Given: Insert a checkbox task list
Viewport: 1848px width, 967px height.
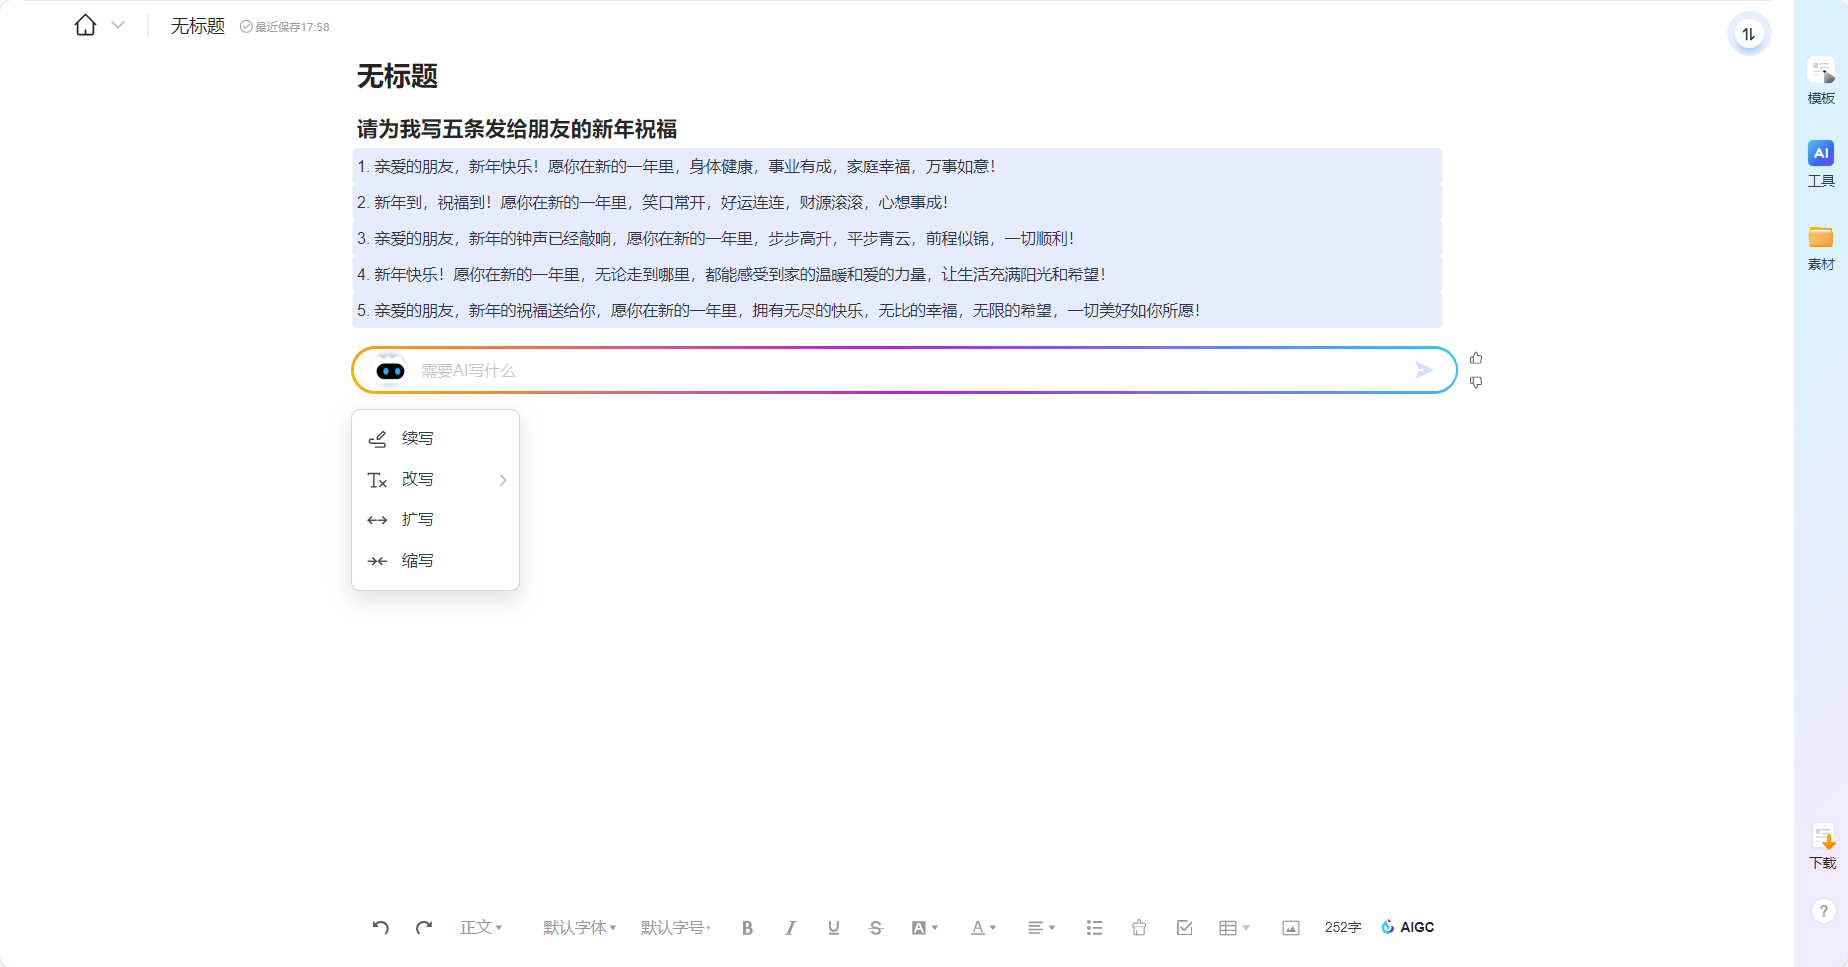Looking at the screenshot, I should pyautogui.click(x=1184, y=928).
